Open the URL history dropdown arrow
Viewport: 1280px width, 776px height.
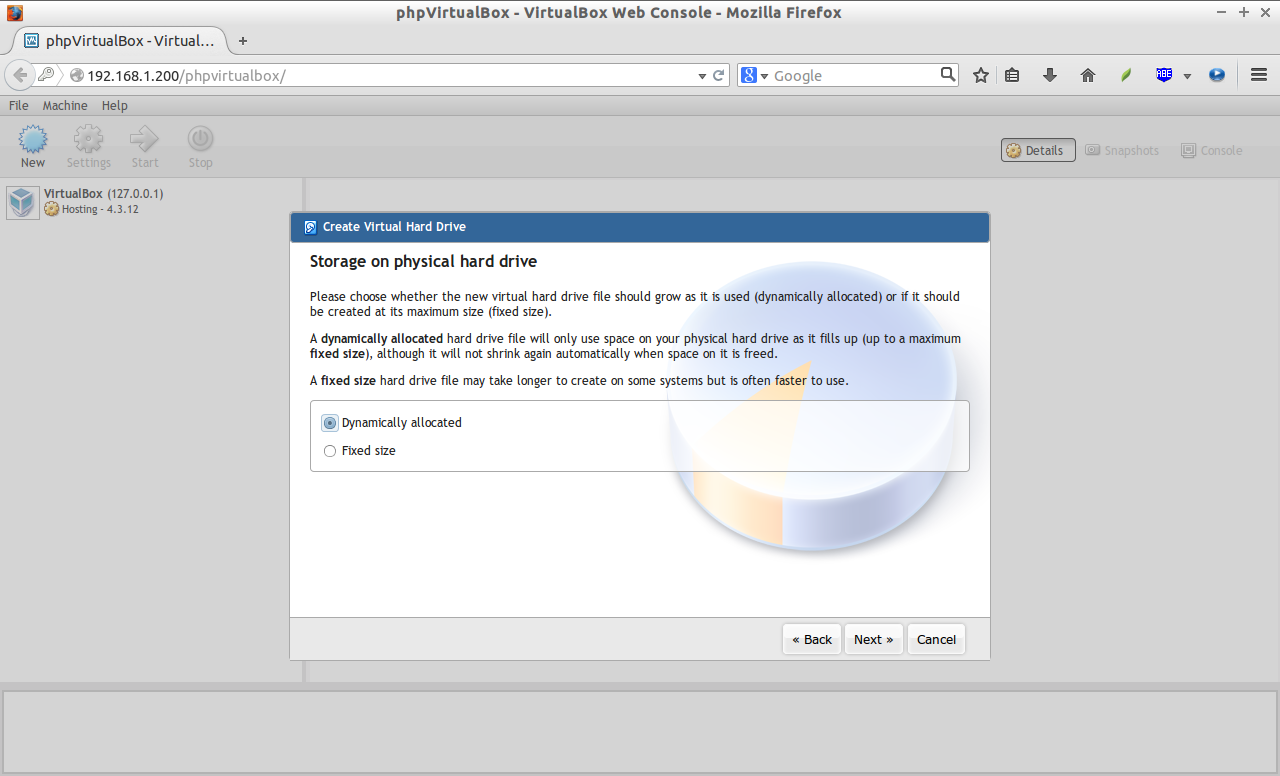click(702, 76)
